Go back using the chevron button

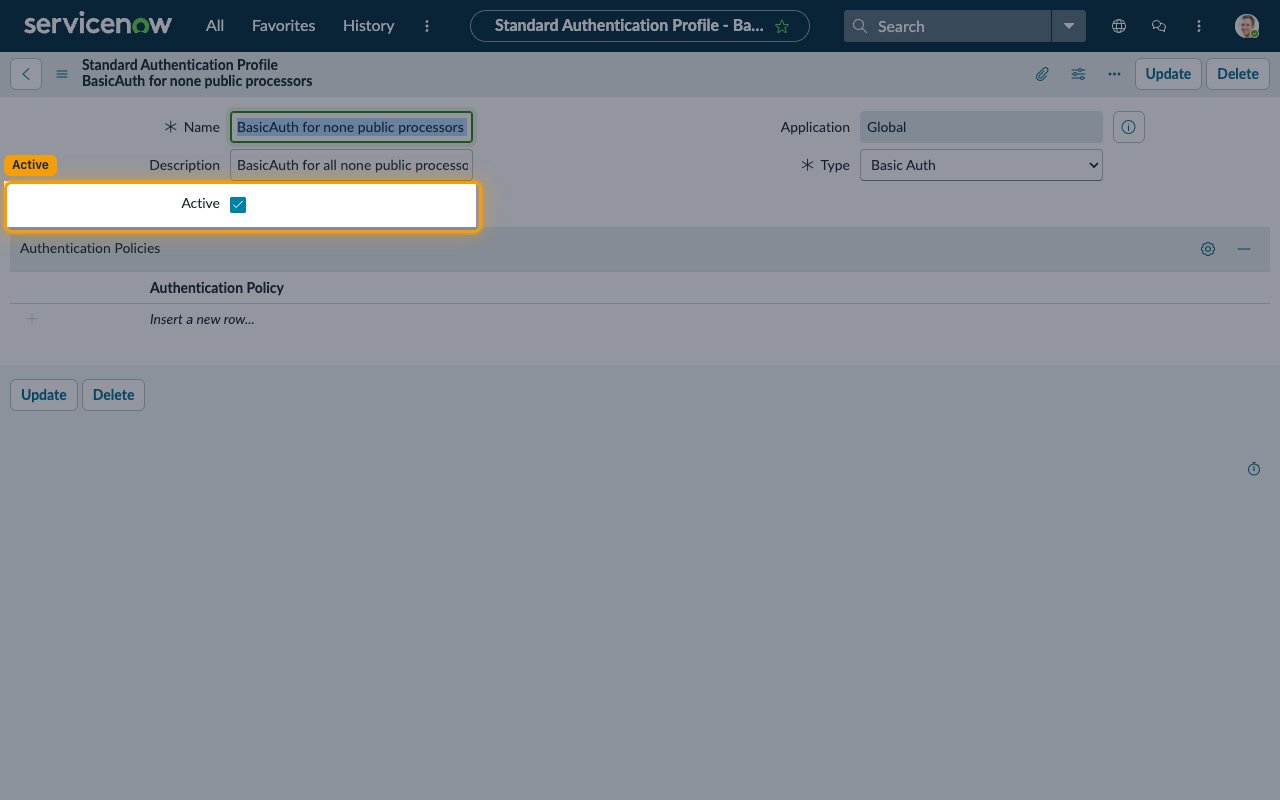(26, 74)
